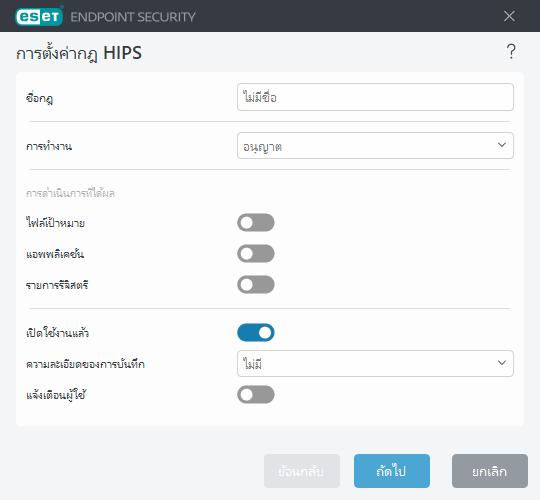Open the การทำงาน dropdown set to อนุญาต
Viewport: 540px width, 500px height.
pyautogui.click(x=375, y=146)
